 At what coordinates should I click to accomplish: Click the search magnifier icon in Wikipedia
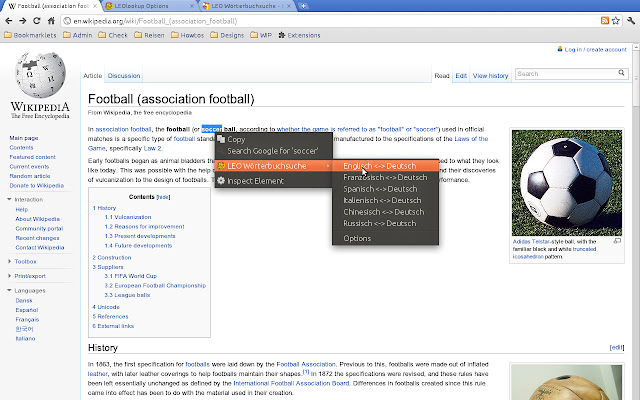point(621,73)
